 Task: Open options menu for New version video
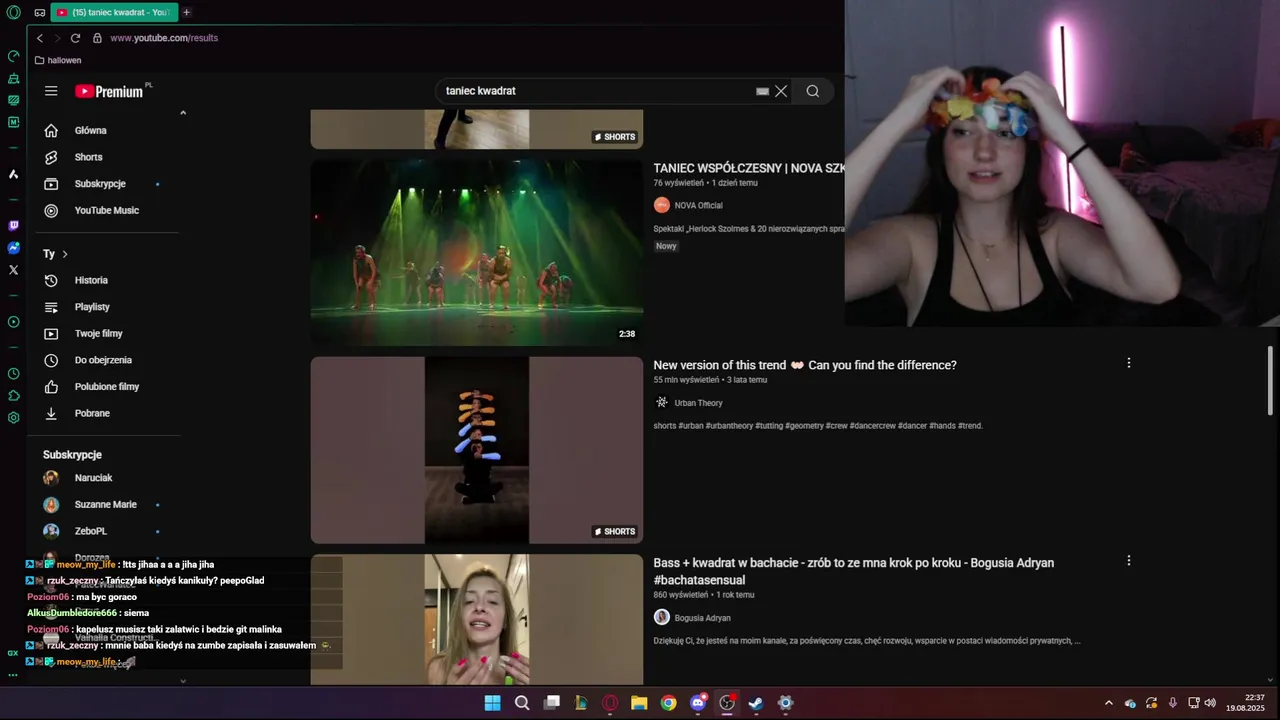click(x=1129, y=363)
